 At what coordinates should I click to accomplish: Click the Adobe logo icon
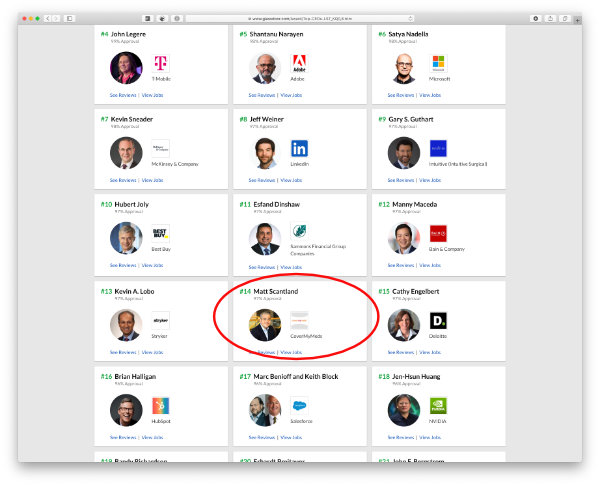click(299, 64)
